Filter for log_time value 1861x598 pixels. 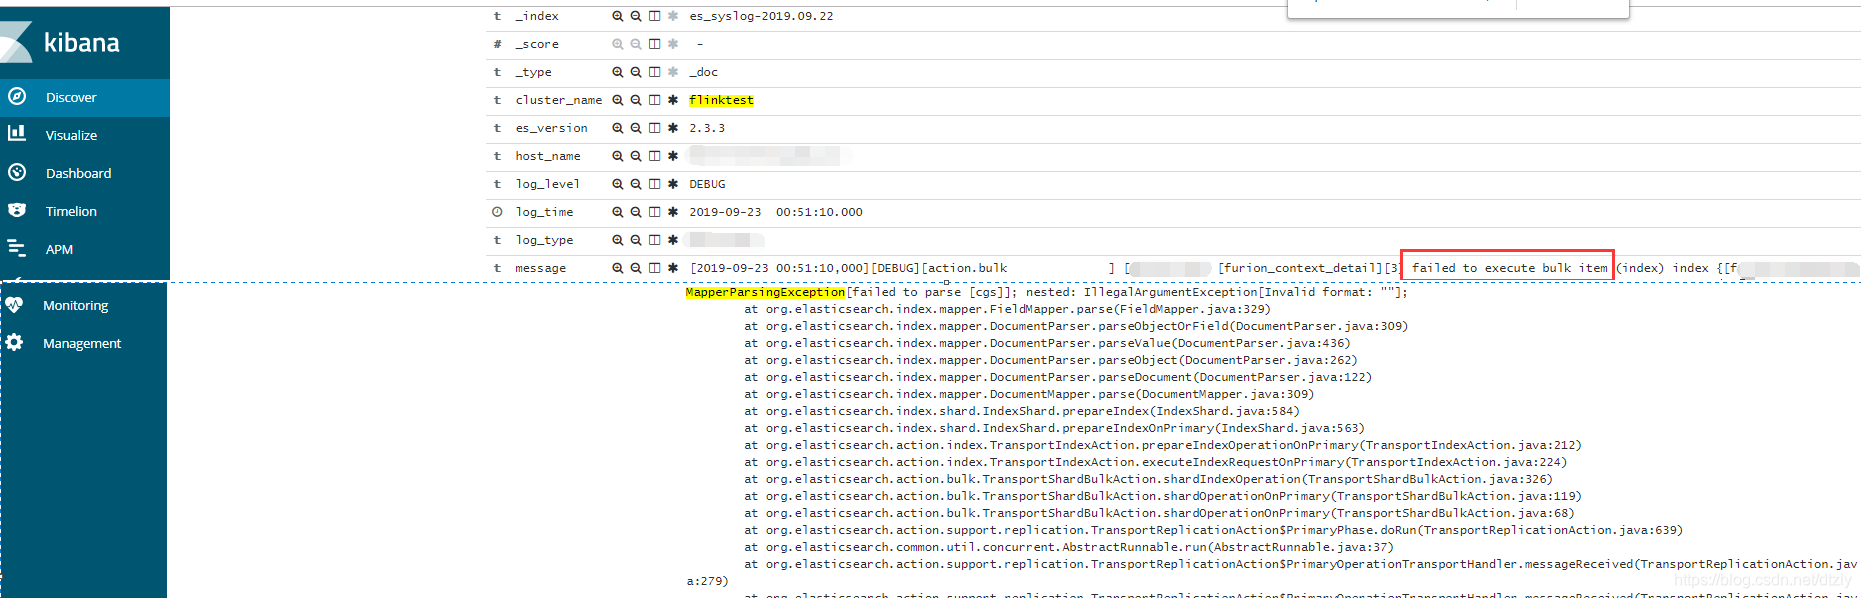pos(618,212)
